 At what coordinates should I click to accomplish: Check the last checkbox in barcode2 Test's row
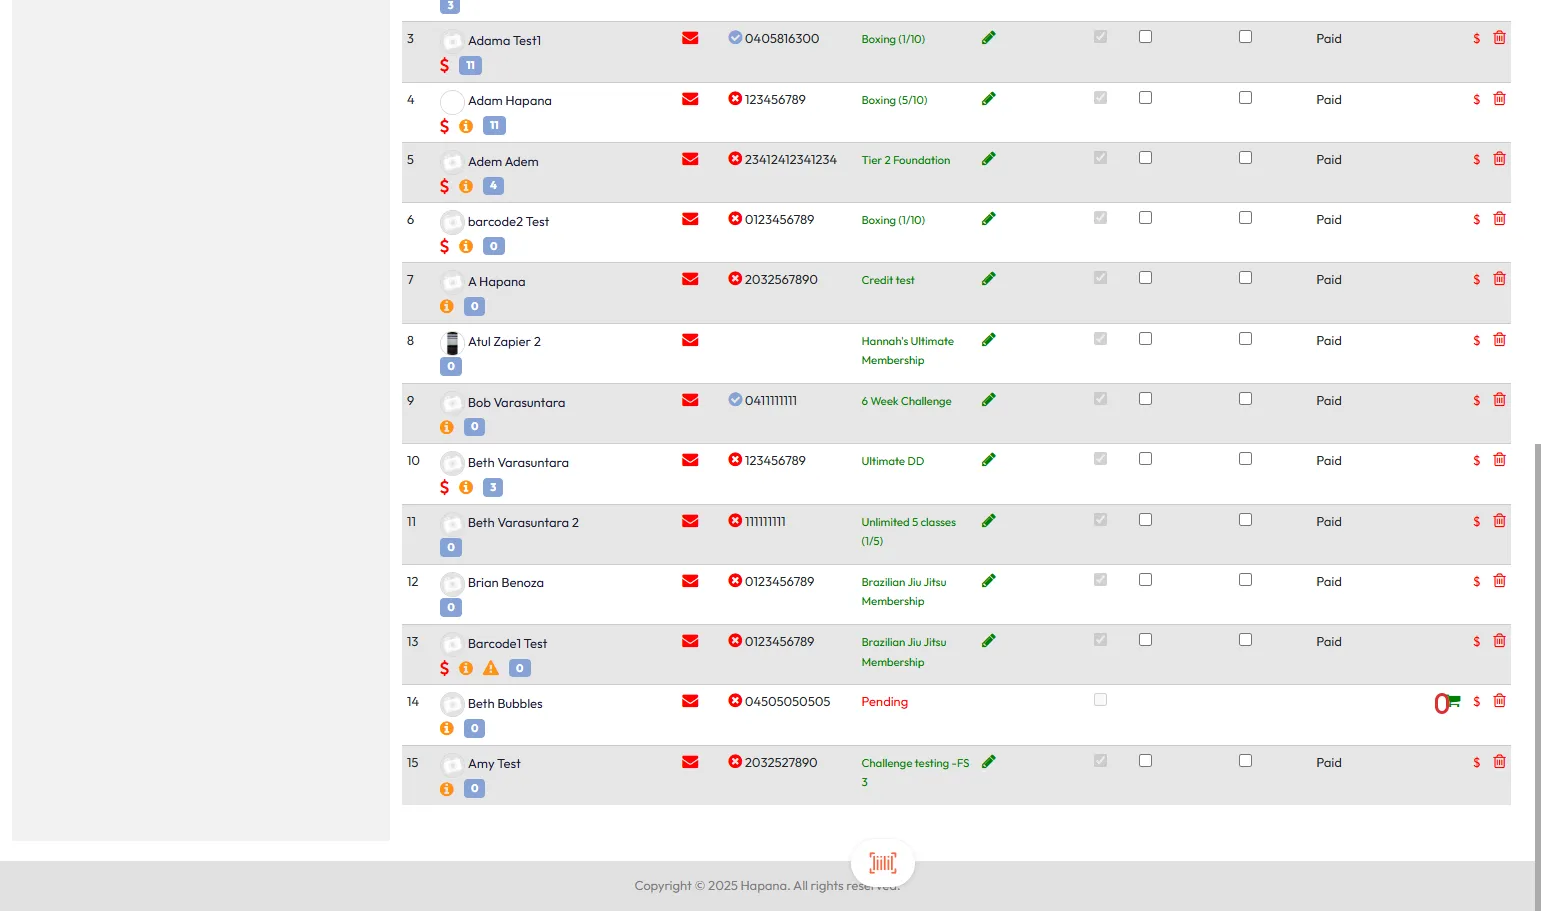(x=1245, y=218)
